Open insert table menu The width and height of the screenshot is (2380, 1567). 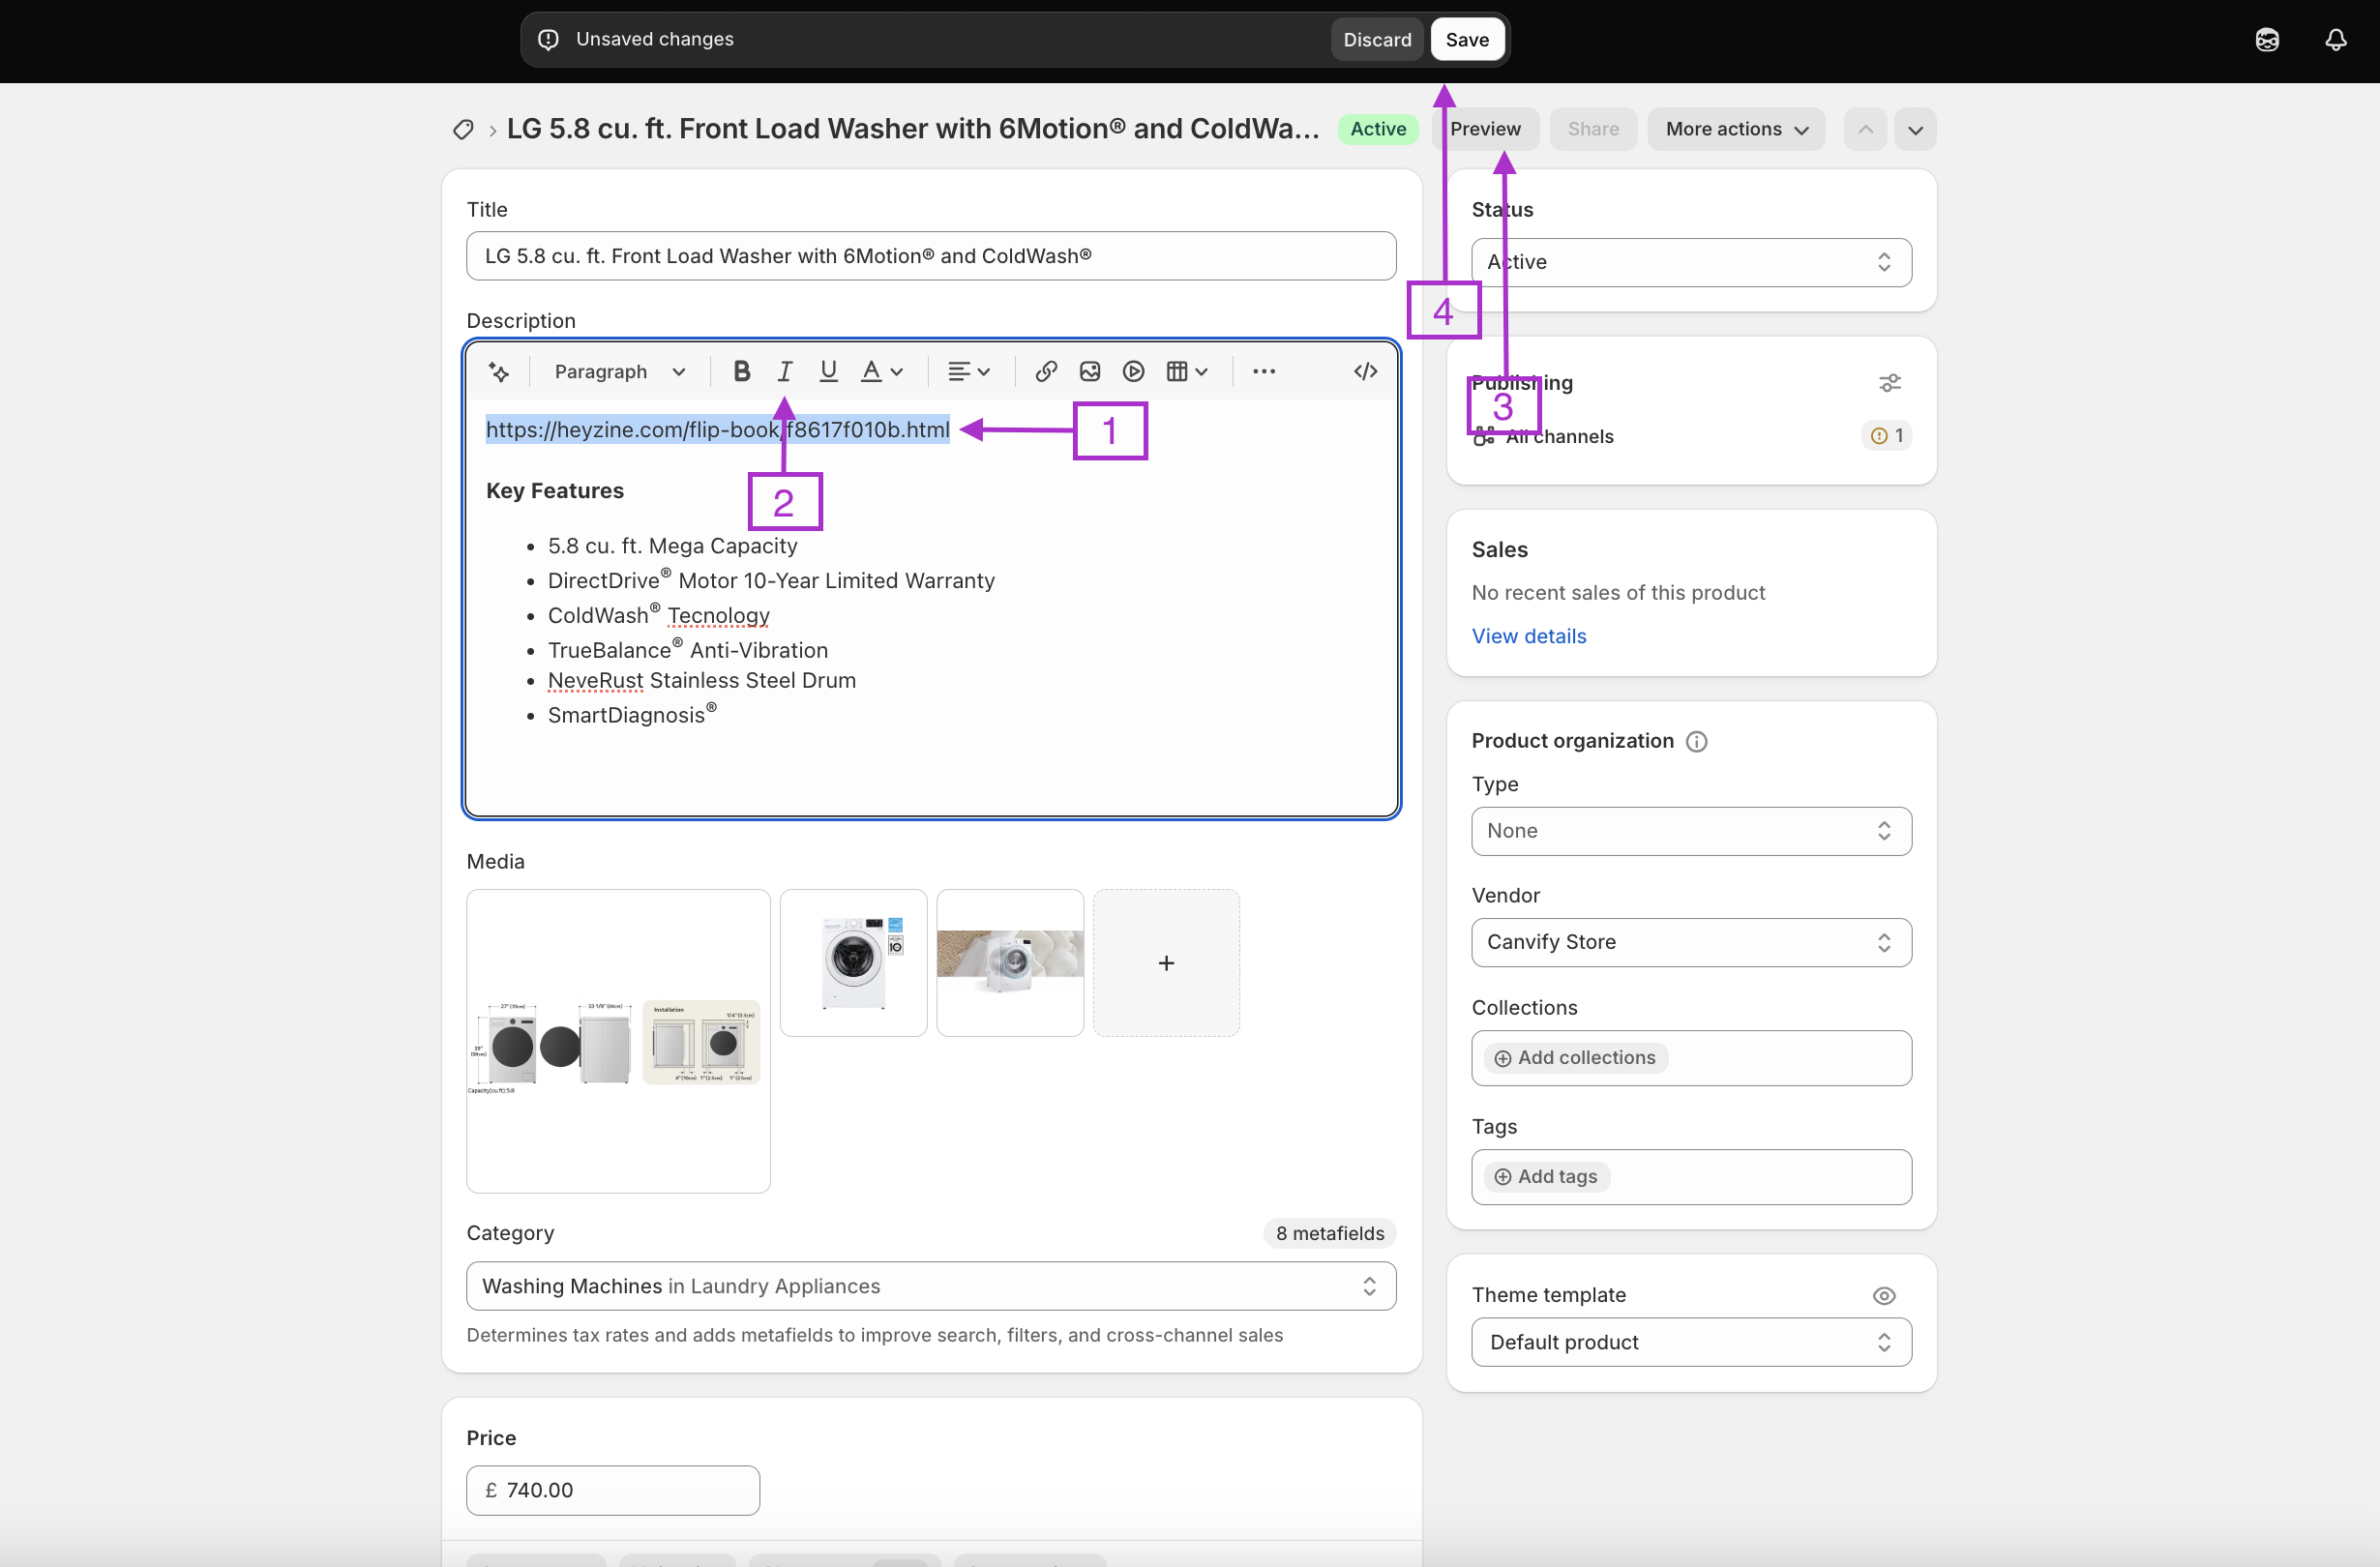(1187, 371)
